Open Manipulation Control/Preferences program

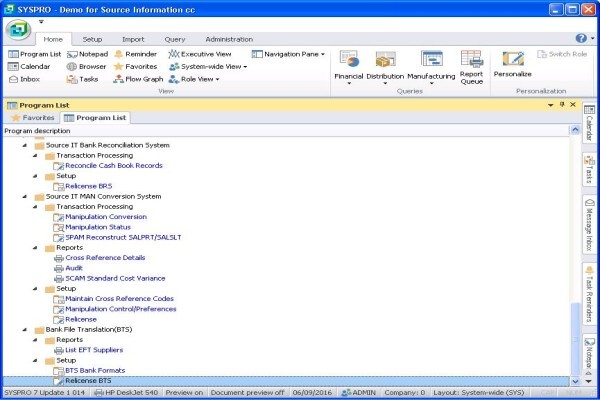[x=121, y=309]
